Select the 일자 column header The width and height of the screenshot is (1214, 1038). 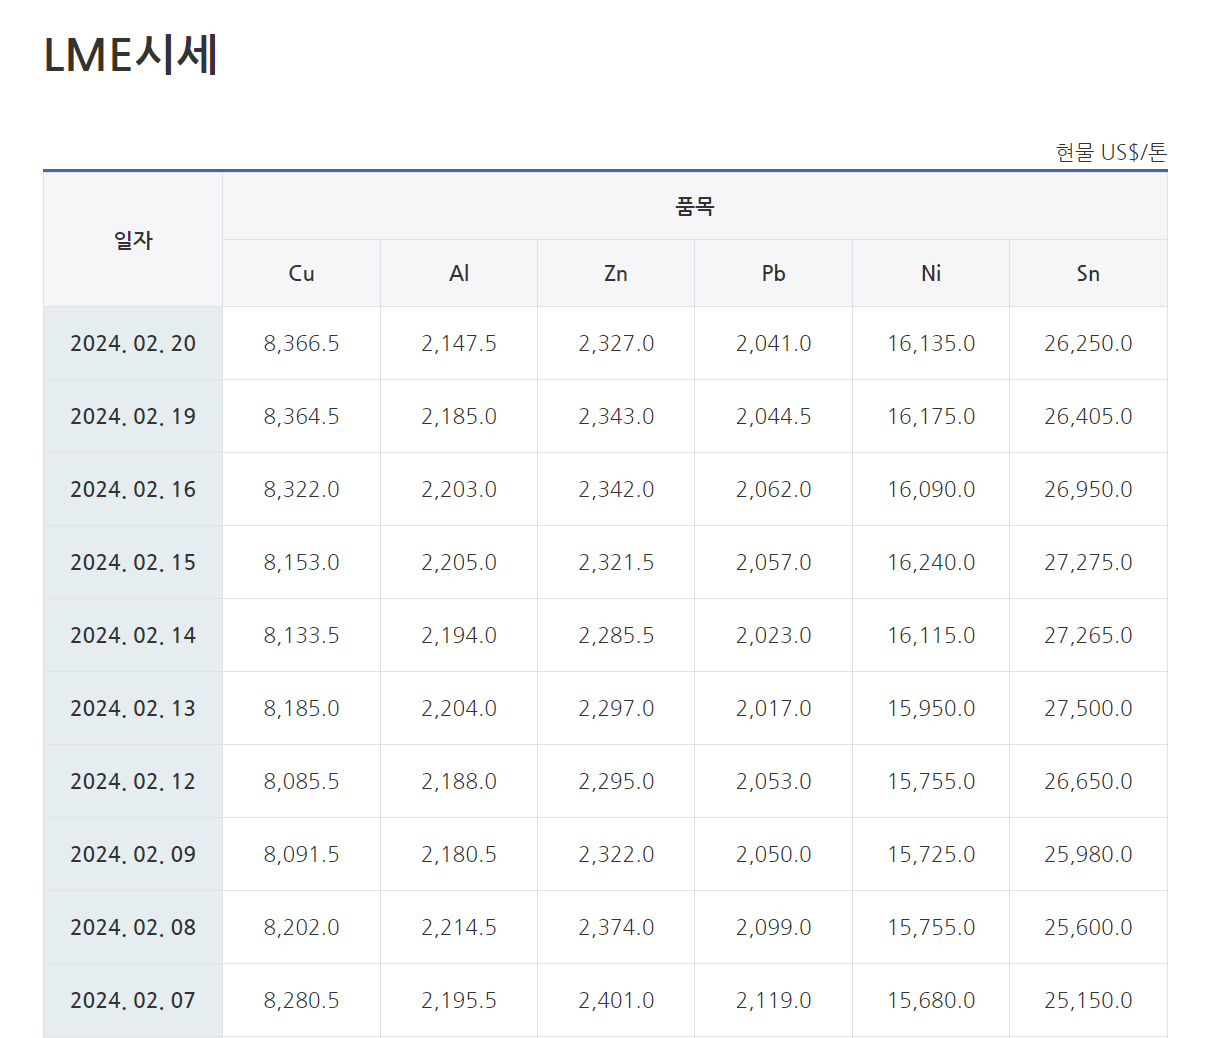[133, 240]
